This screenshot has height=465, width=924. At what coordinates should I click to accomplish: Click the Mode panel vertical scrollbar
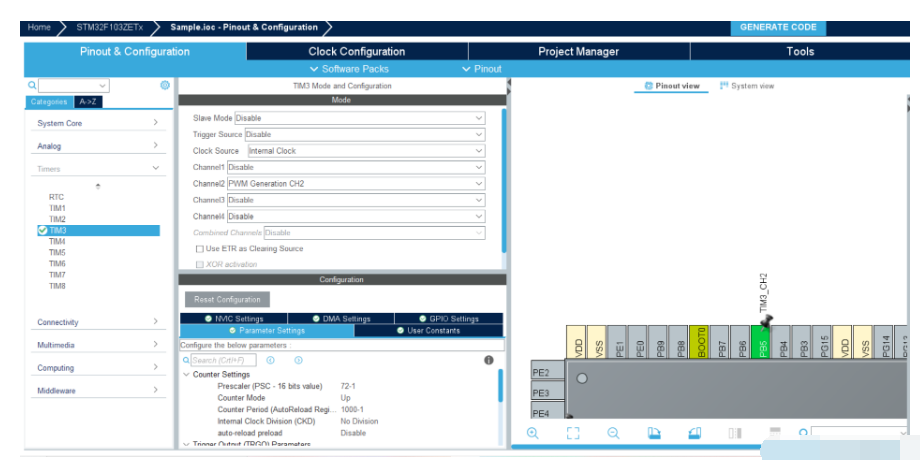(504, 180)
